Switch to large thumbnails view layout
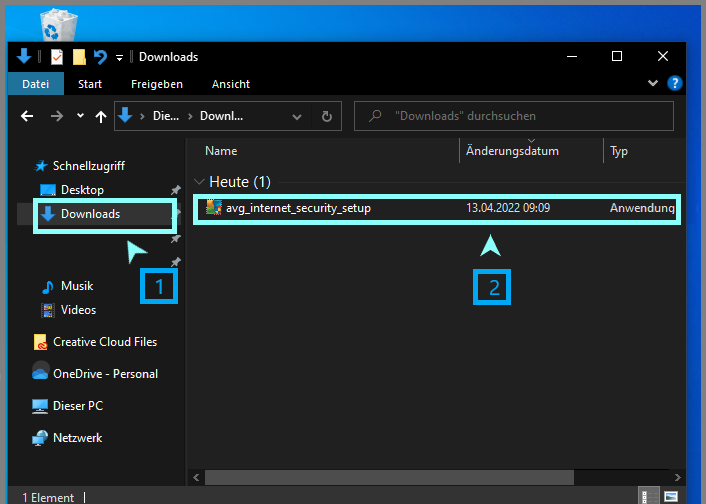 click(x=671, y=496)
